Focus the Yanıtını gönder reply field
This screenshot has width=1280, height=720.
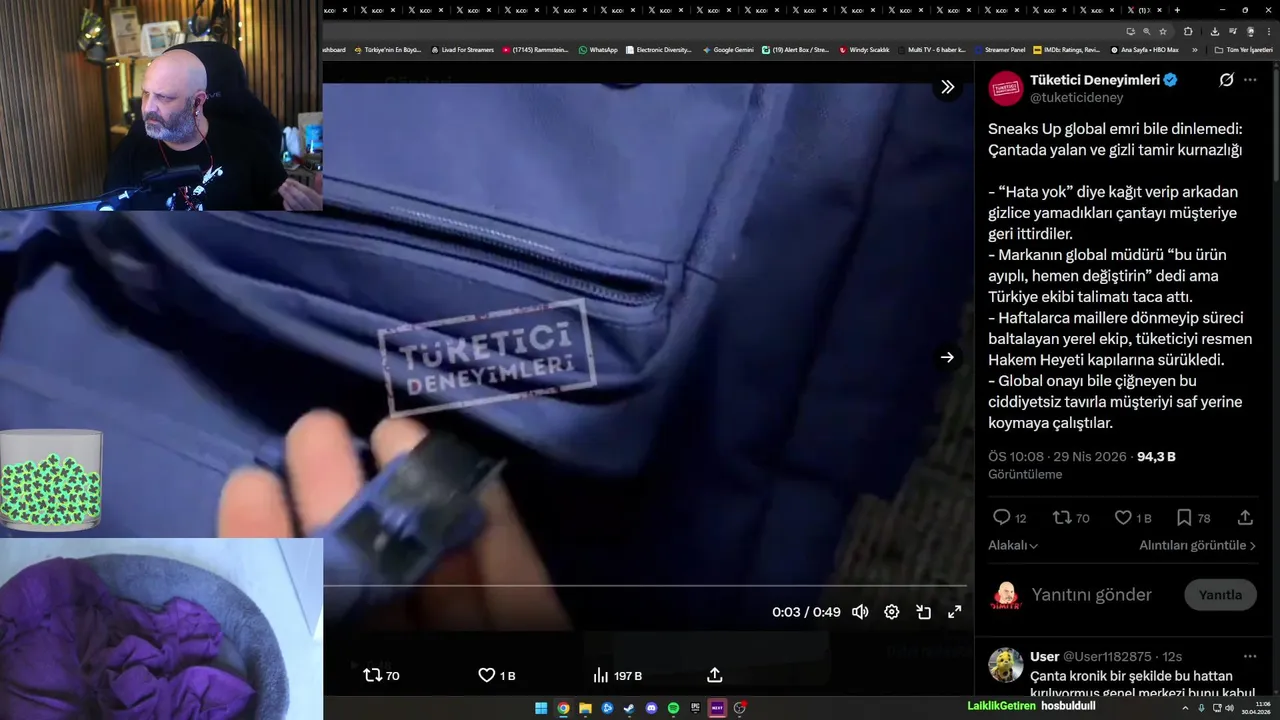point(1092,595)
